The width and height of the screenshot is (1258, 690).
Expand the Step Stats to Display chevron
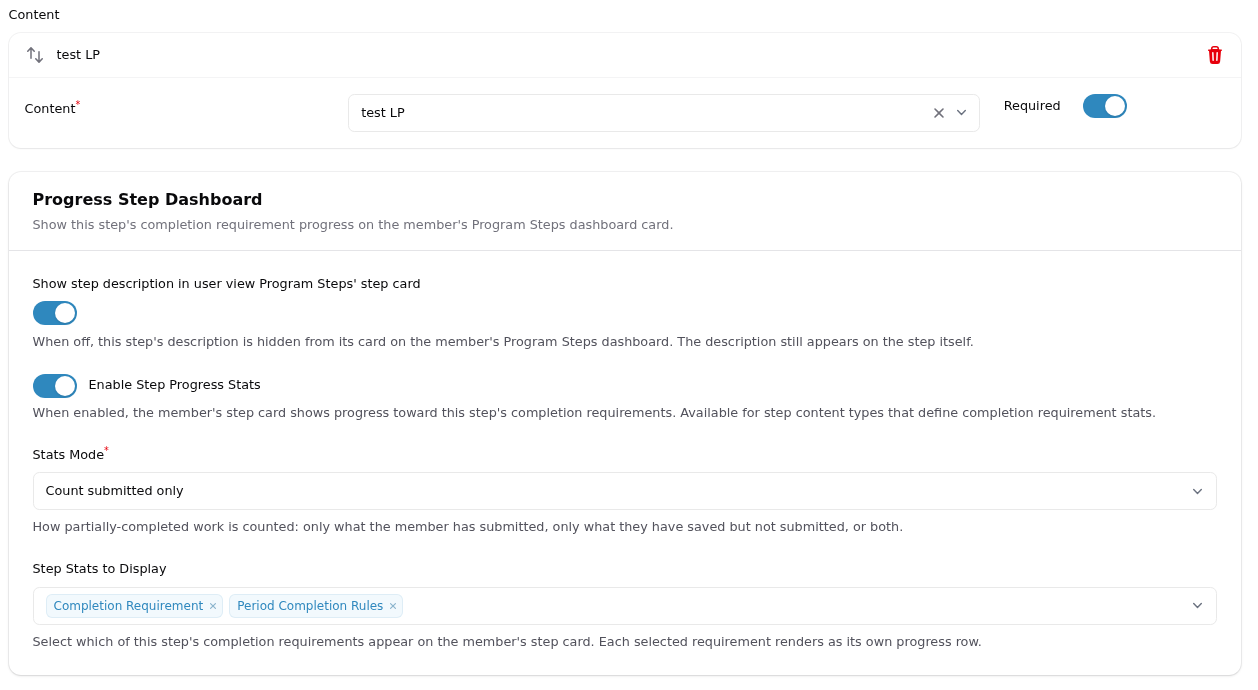point(1198,606)
